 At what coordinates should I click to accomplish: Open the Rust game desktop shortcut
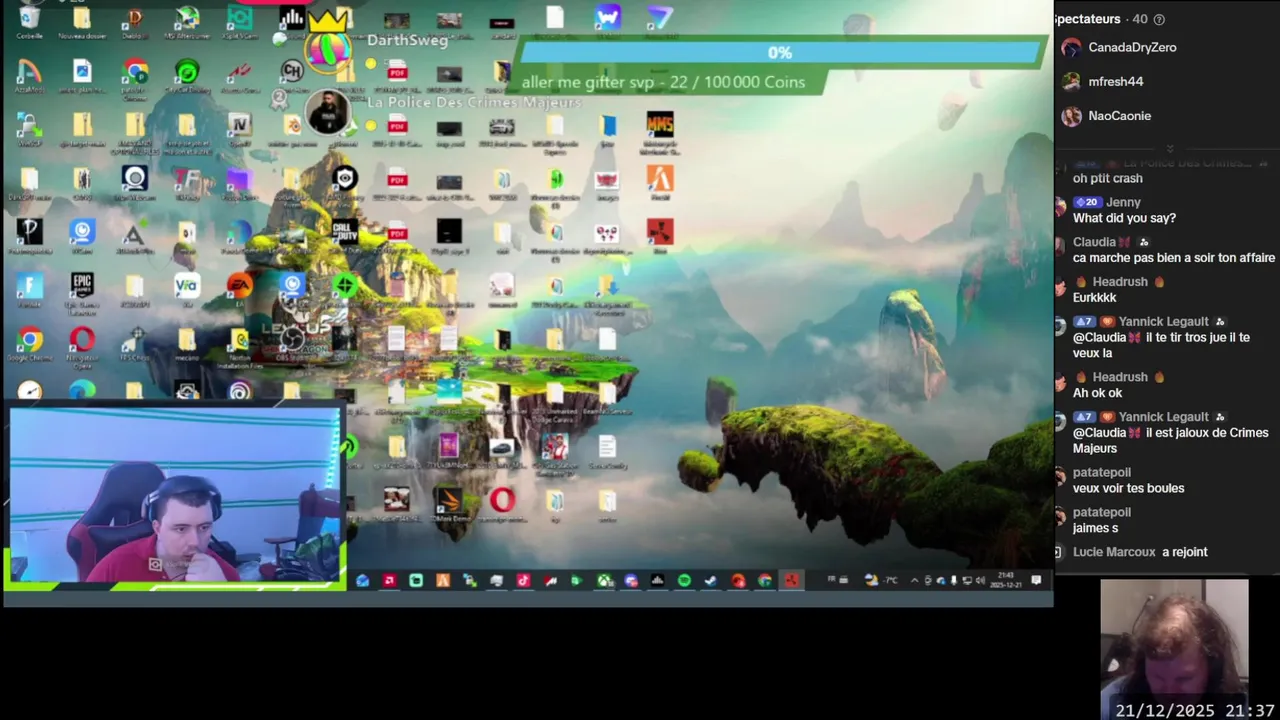(659, 236)
